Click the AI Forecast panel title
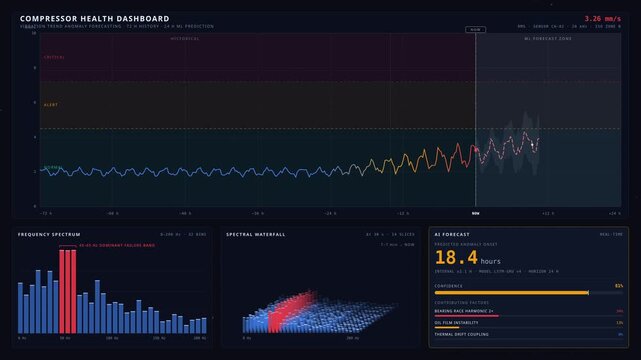641x360 pixels. [x=452, y=235]
